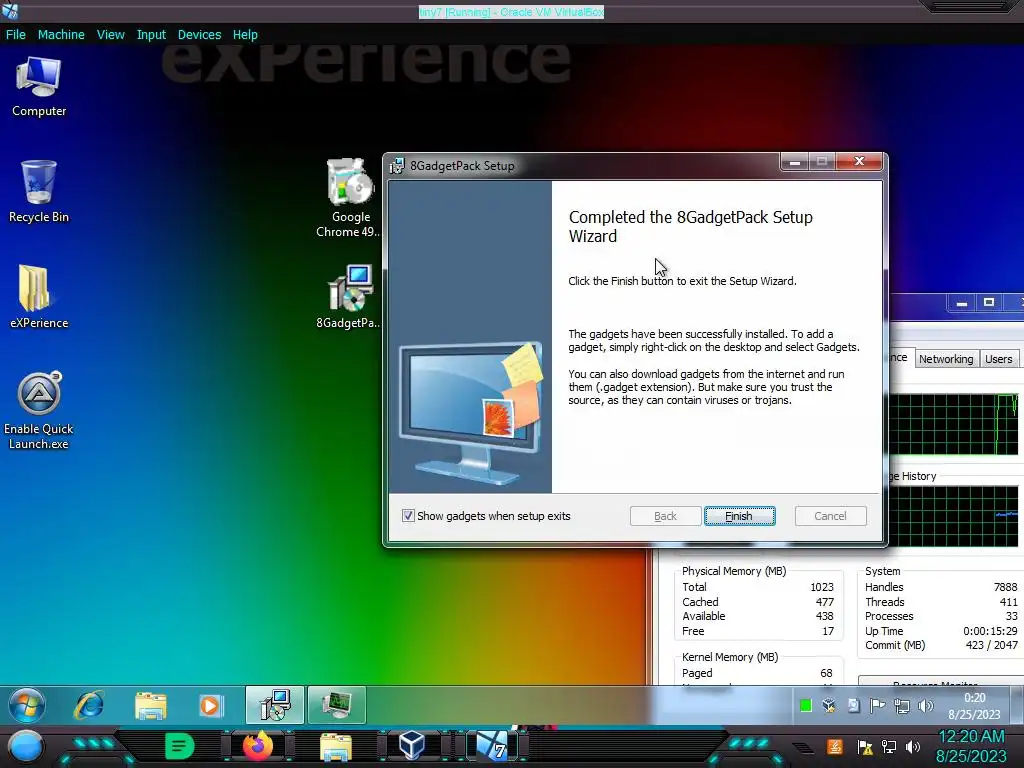Click the Cancel button in setup wizard

click(830, 516)
